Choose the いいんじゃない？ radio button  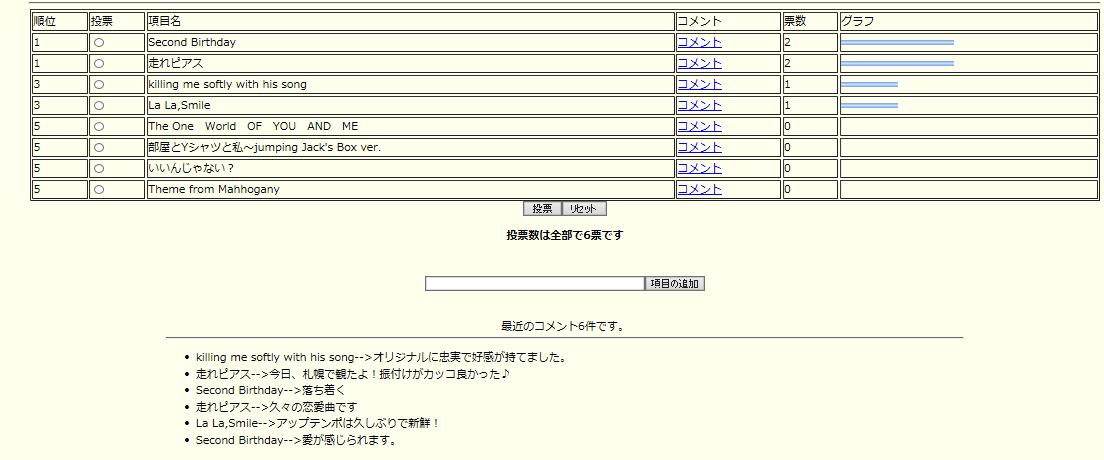(99, 169)
